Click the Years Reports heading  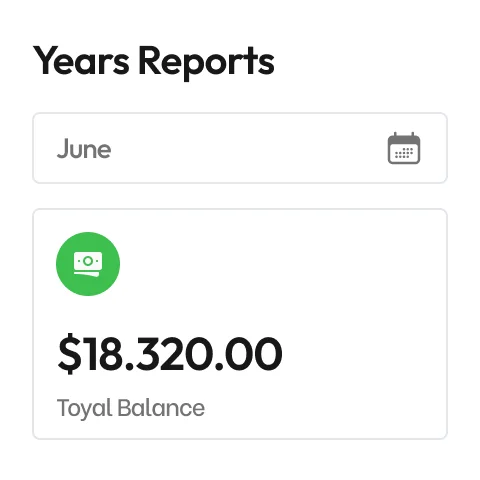pos(154,62)
